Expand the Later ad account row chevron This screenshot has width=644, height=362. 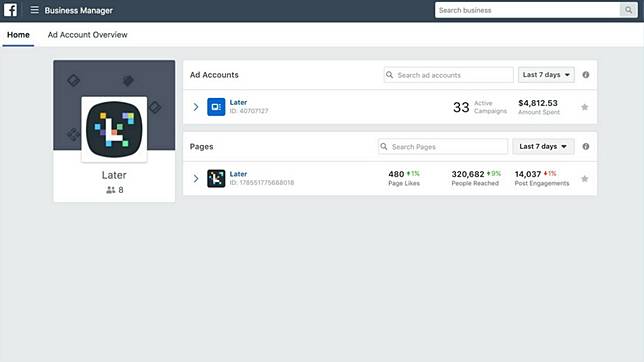[x=196, y=107]
